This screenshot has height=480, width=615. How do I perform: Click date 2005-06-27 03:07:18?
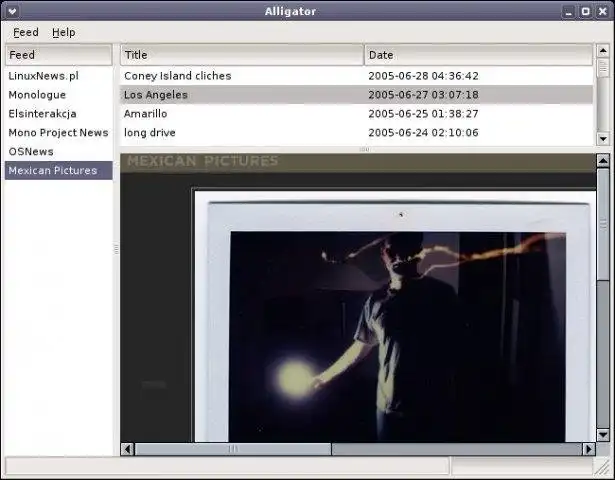423,95
